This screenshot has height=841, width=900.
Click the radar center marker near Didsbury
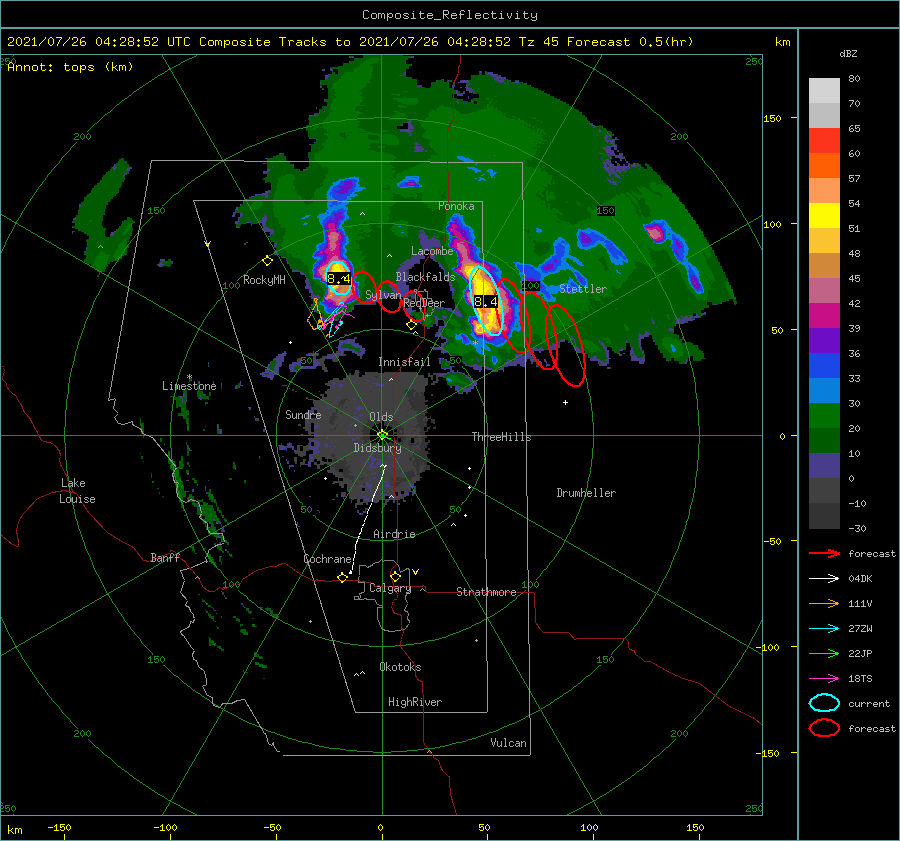(x=382, y=435)
